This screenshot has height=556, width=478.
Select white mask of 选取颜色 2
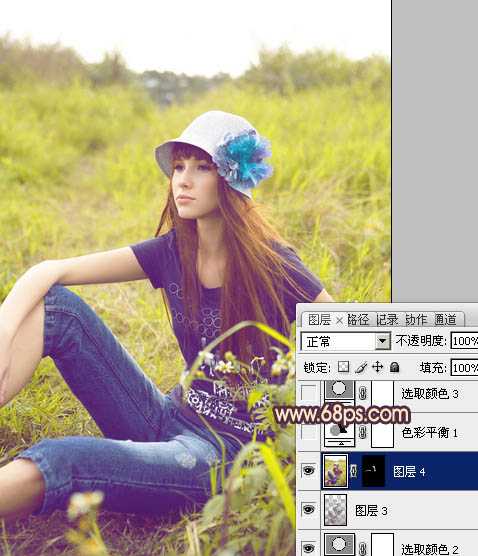382,545
